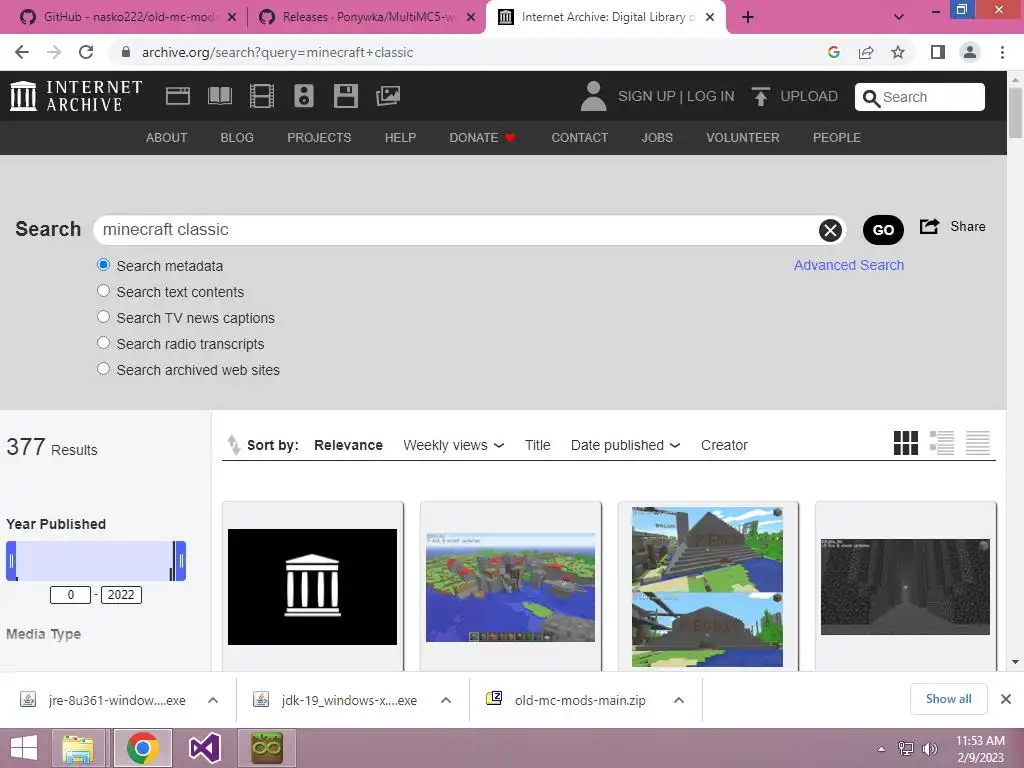Screen dimensions: 1024x768
Task: Toggle sort direction arrows next to Sort by
Action: [x=233, y=445]
